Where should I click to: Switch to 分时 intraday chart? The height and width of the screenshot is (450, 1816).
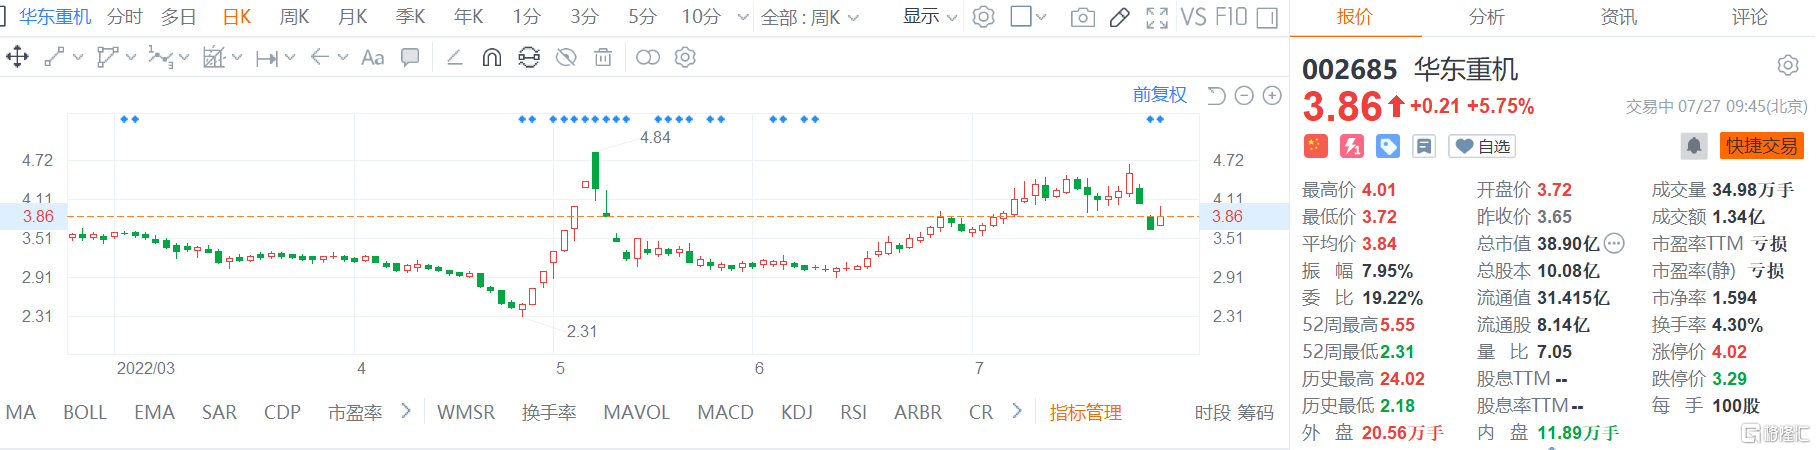(125, 17)
